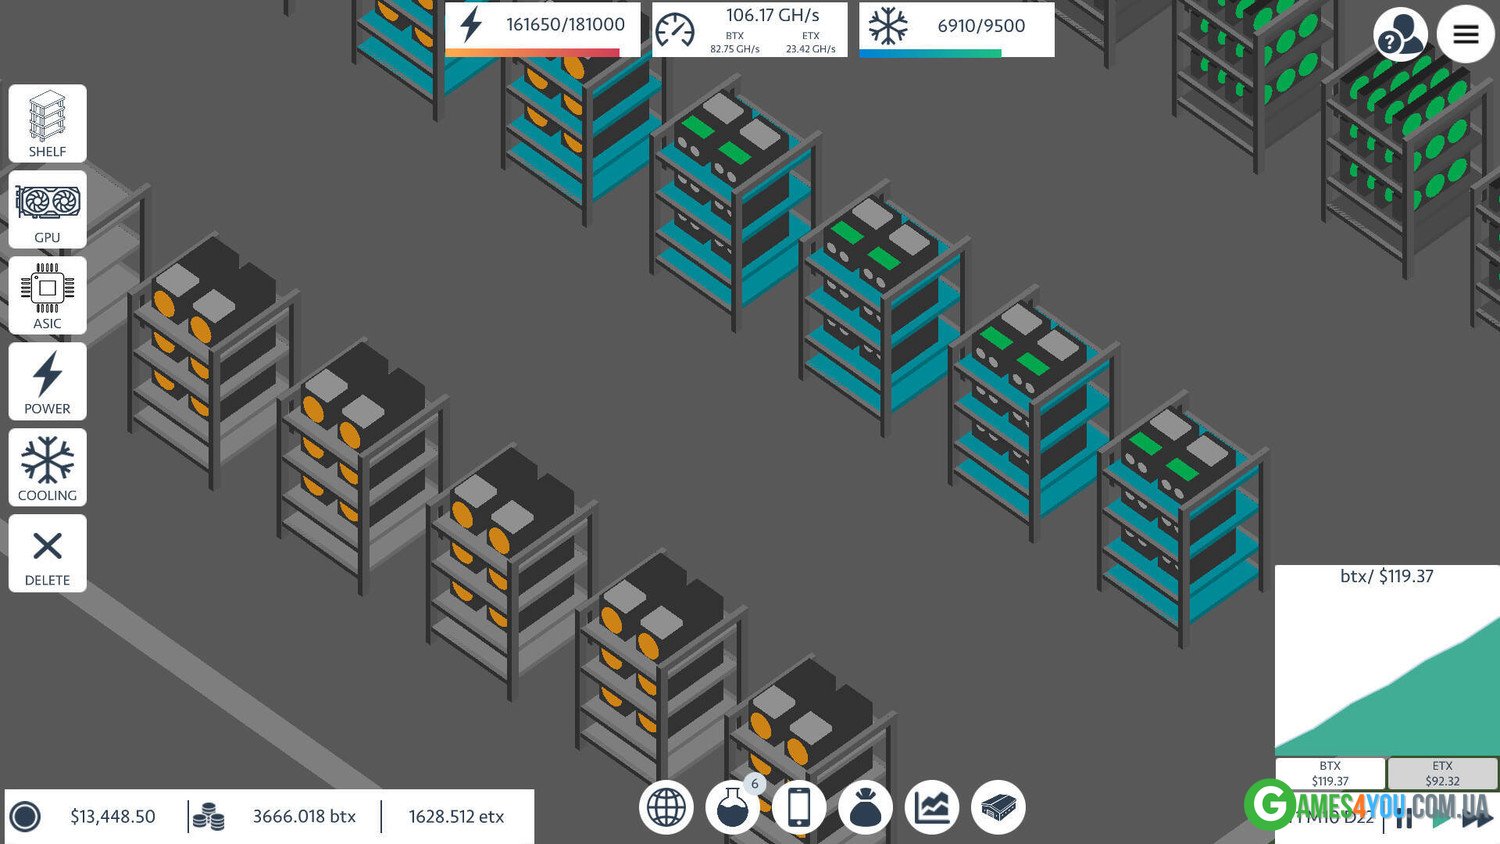Open the Power upgrades panel
Screen dimensions: 1500x844
(47, 381)
